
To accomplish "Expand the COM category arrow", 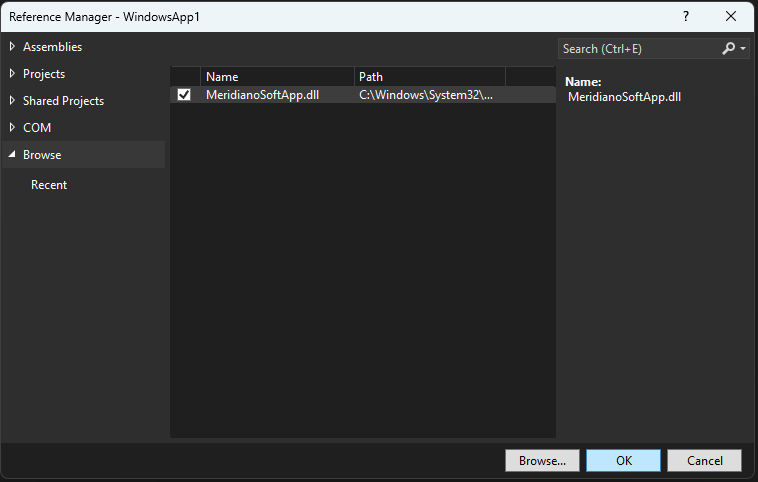I will 13,128.
